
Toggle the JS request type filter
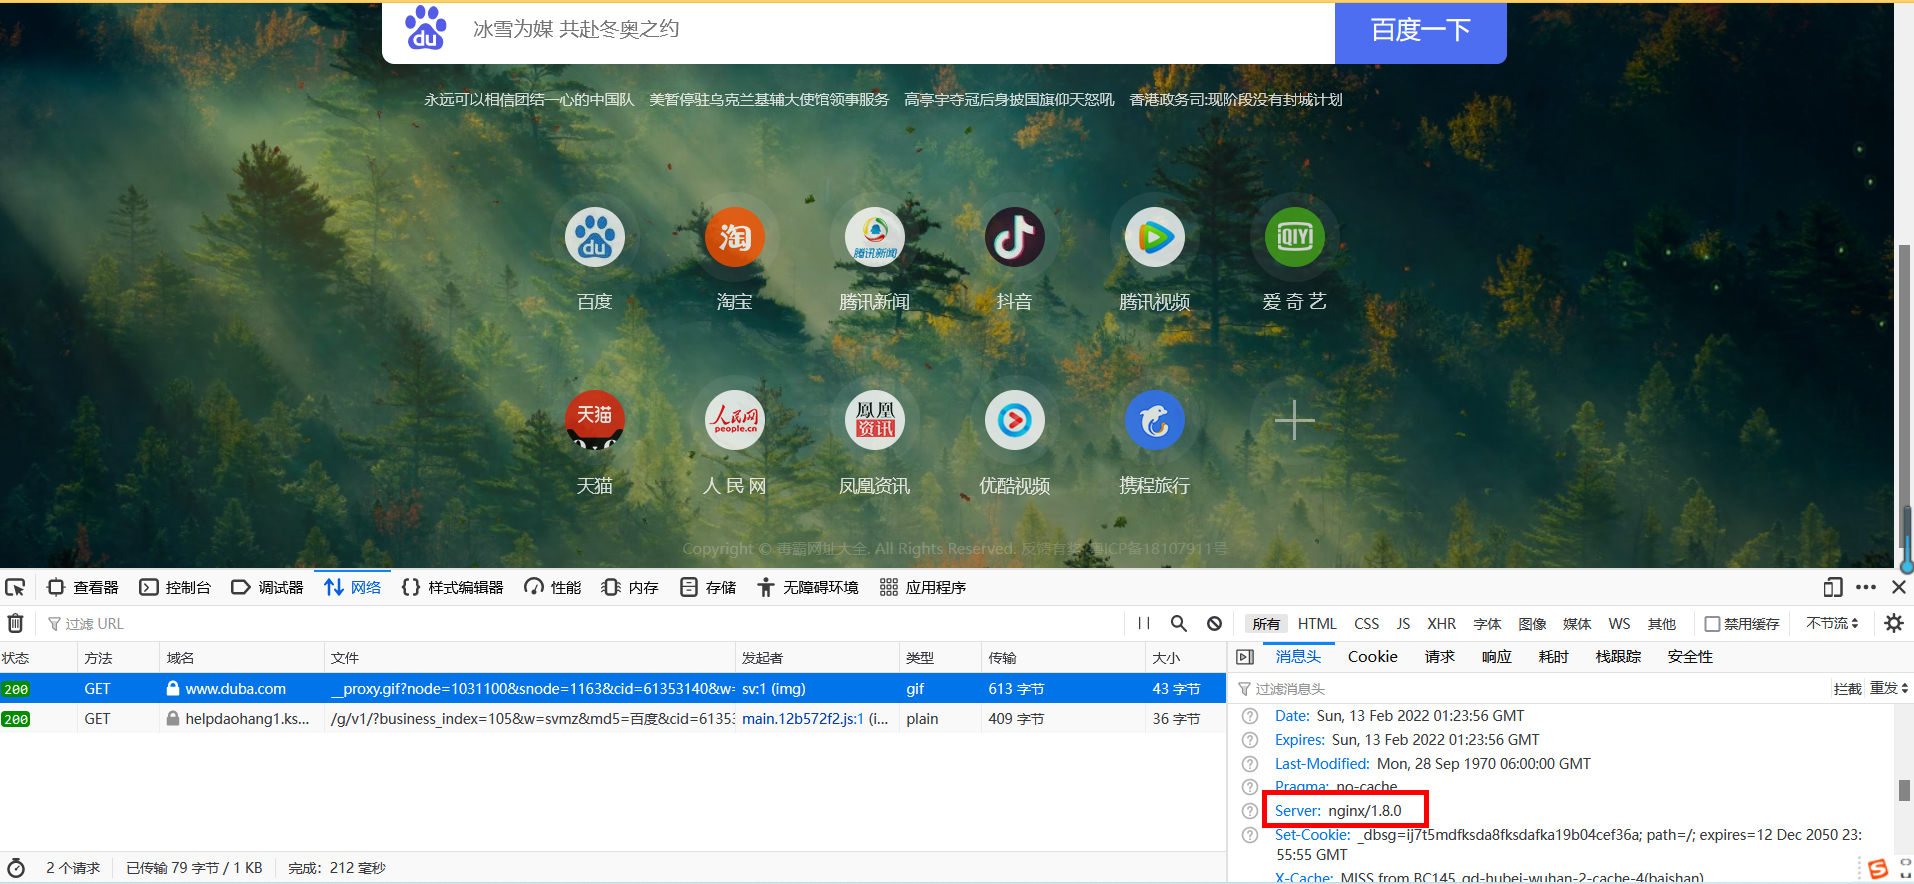(1403, 624)
